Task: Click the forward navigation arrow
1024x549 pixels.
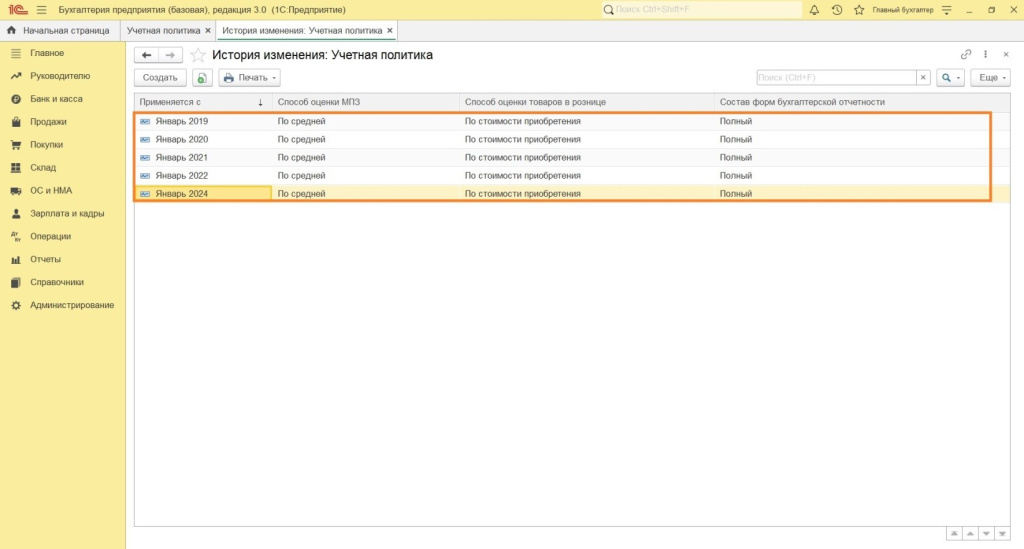Action: pyautogui.click(x=170, y=55)
